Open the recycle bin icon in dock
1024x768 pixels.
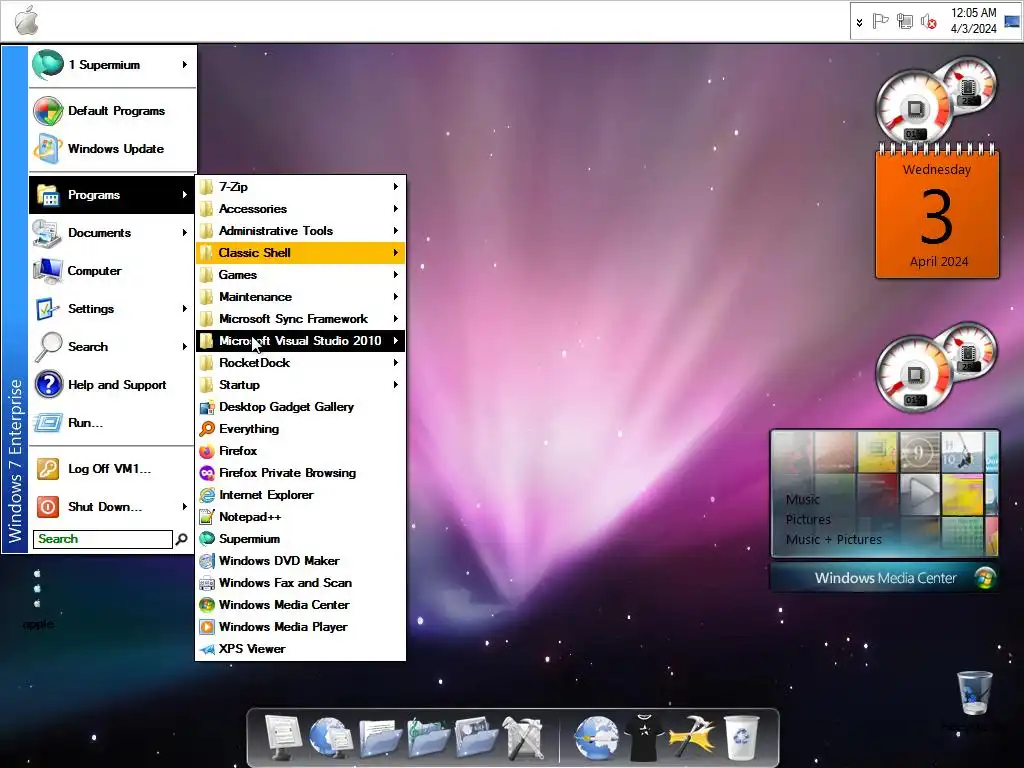point(743,738)
